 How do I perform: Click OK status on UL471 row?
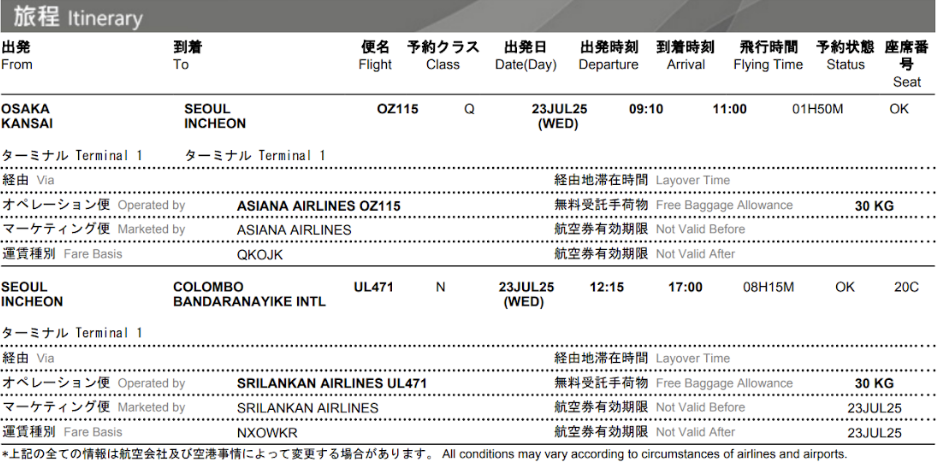[845, 287]
